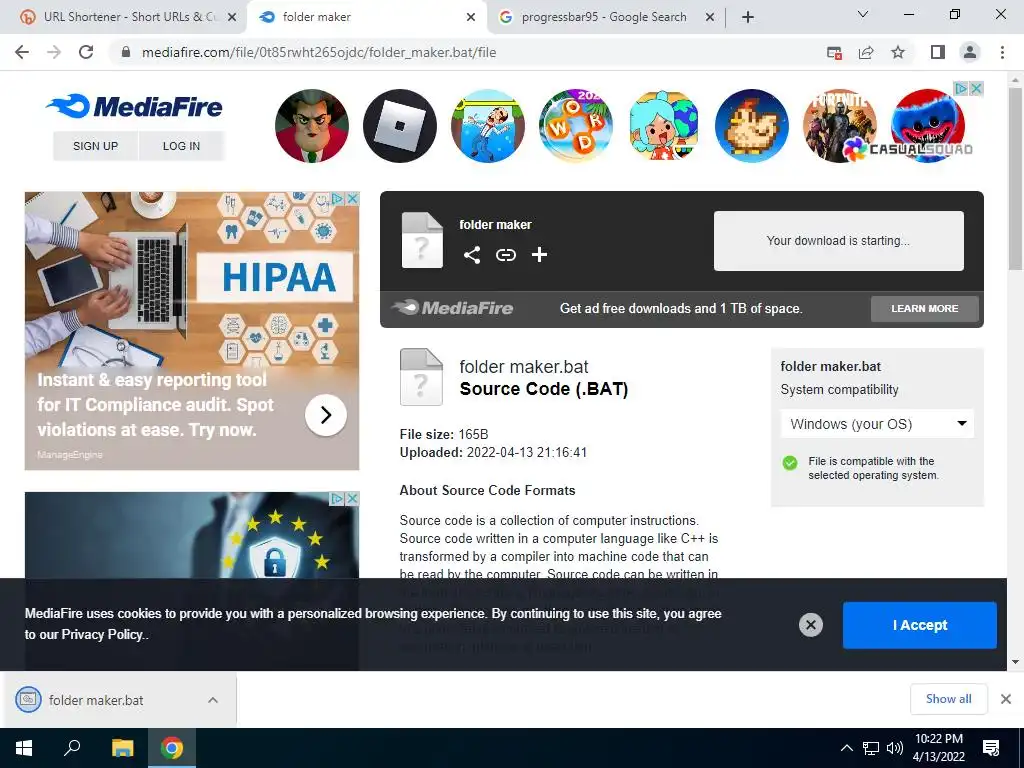Click Your download is starting box
1024x768 pixels.
(839, 240)
